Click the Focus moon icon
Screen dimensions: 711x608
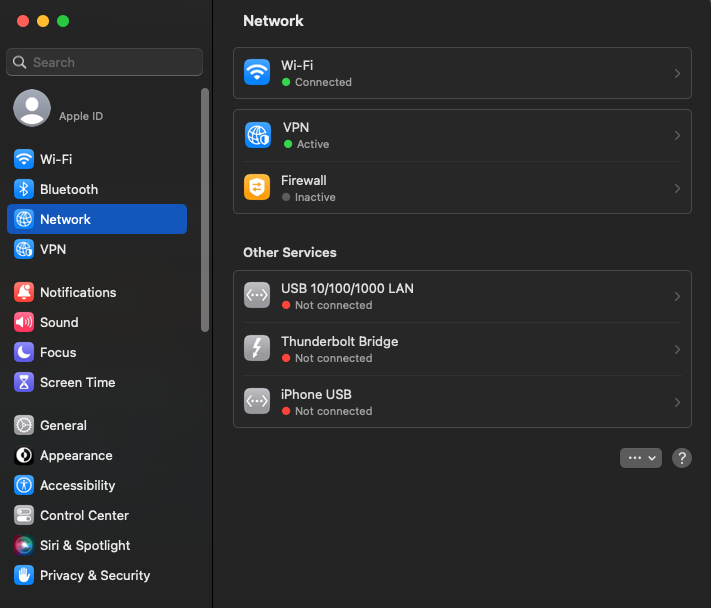click(24, 352)
